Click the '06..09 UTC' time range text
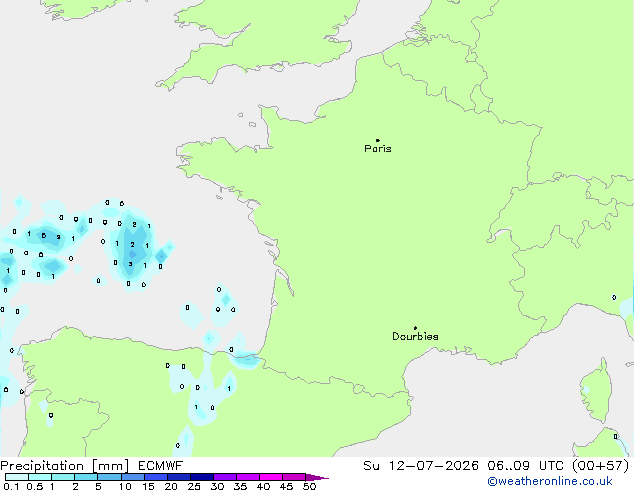634x490 pixels. 525,466
